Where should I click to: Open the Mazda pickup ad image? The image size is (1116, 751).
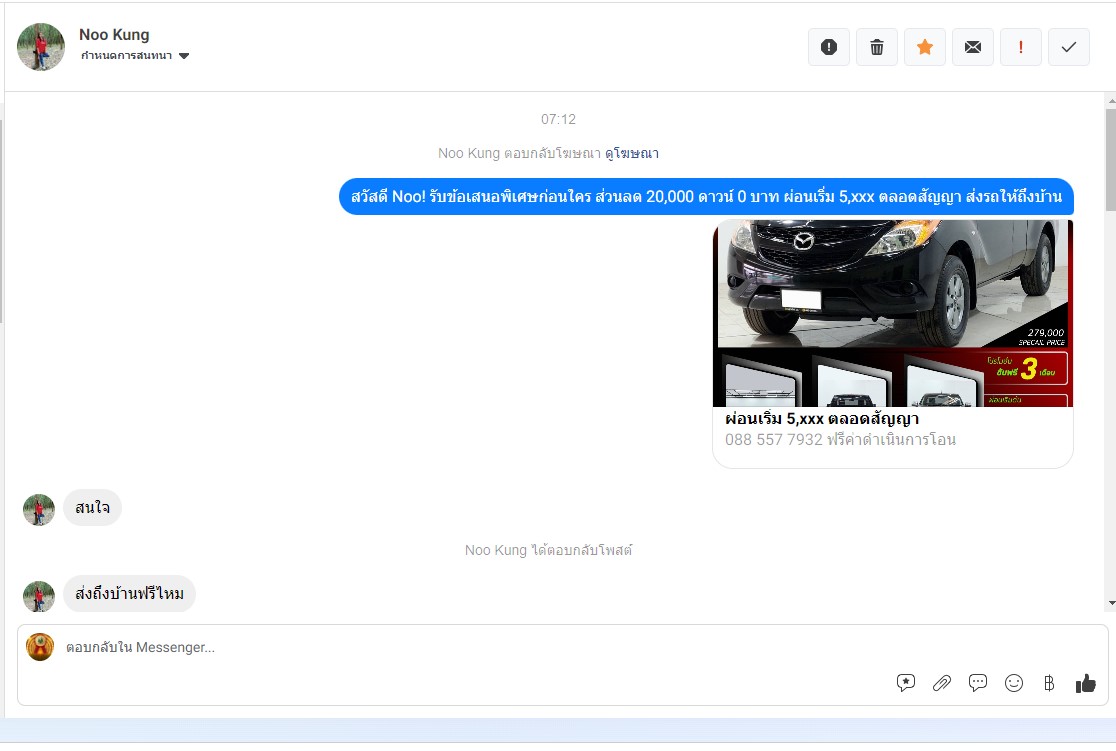892,312
